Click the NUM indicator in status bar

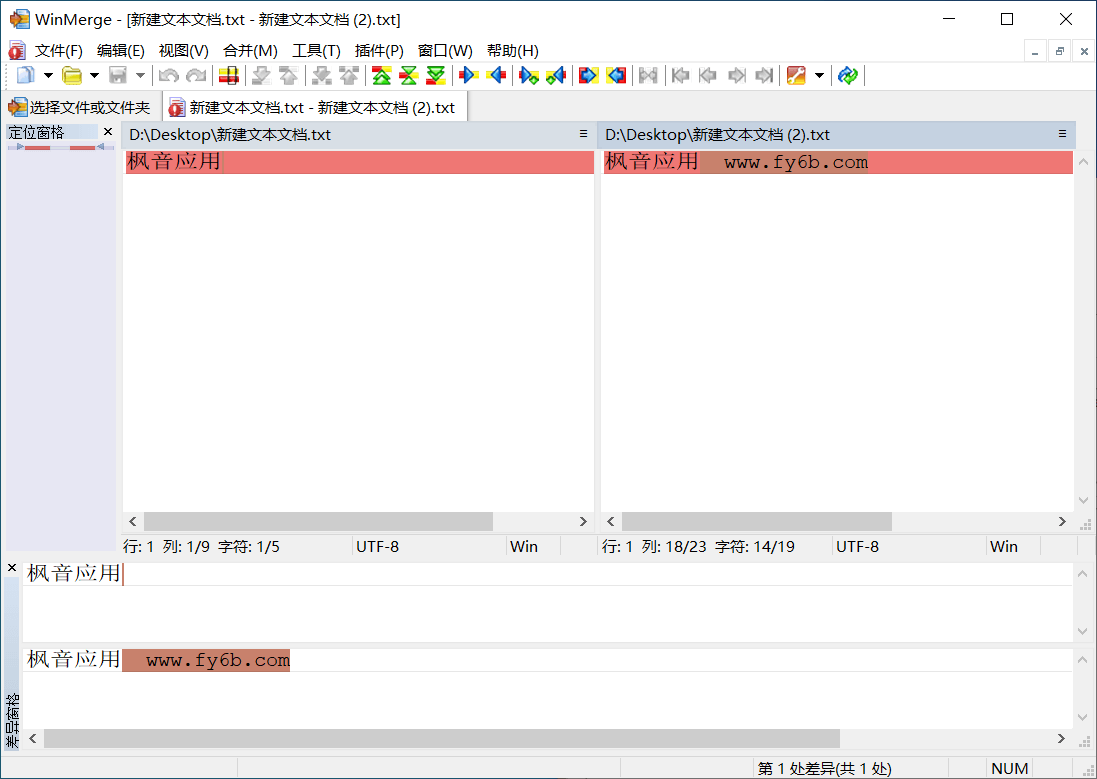[x=1010, y=769]
